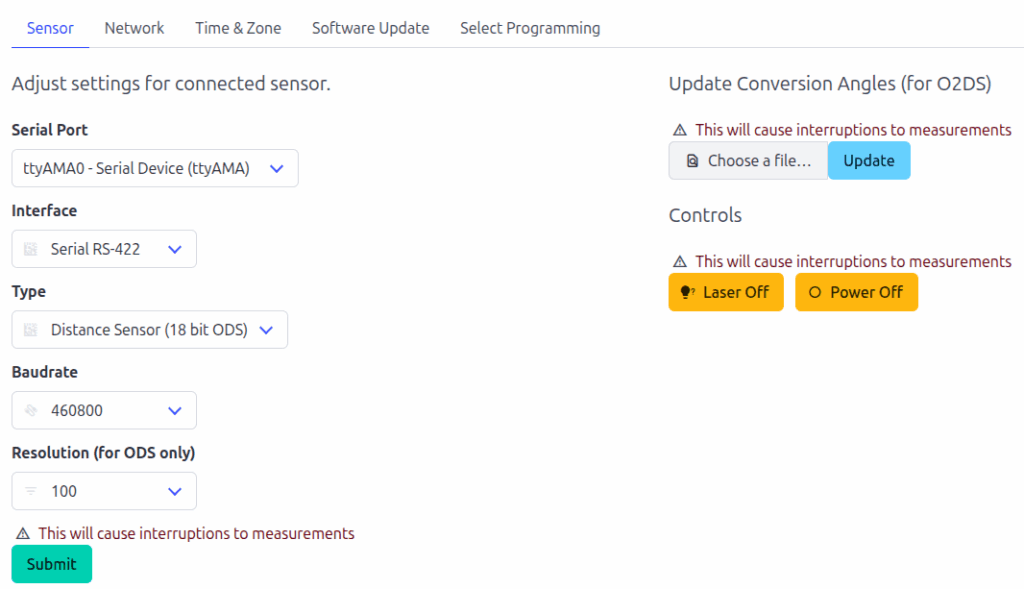Expand the Type Distance Sensor dropdown

pos(150,330)
